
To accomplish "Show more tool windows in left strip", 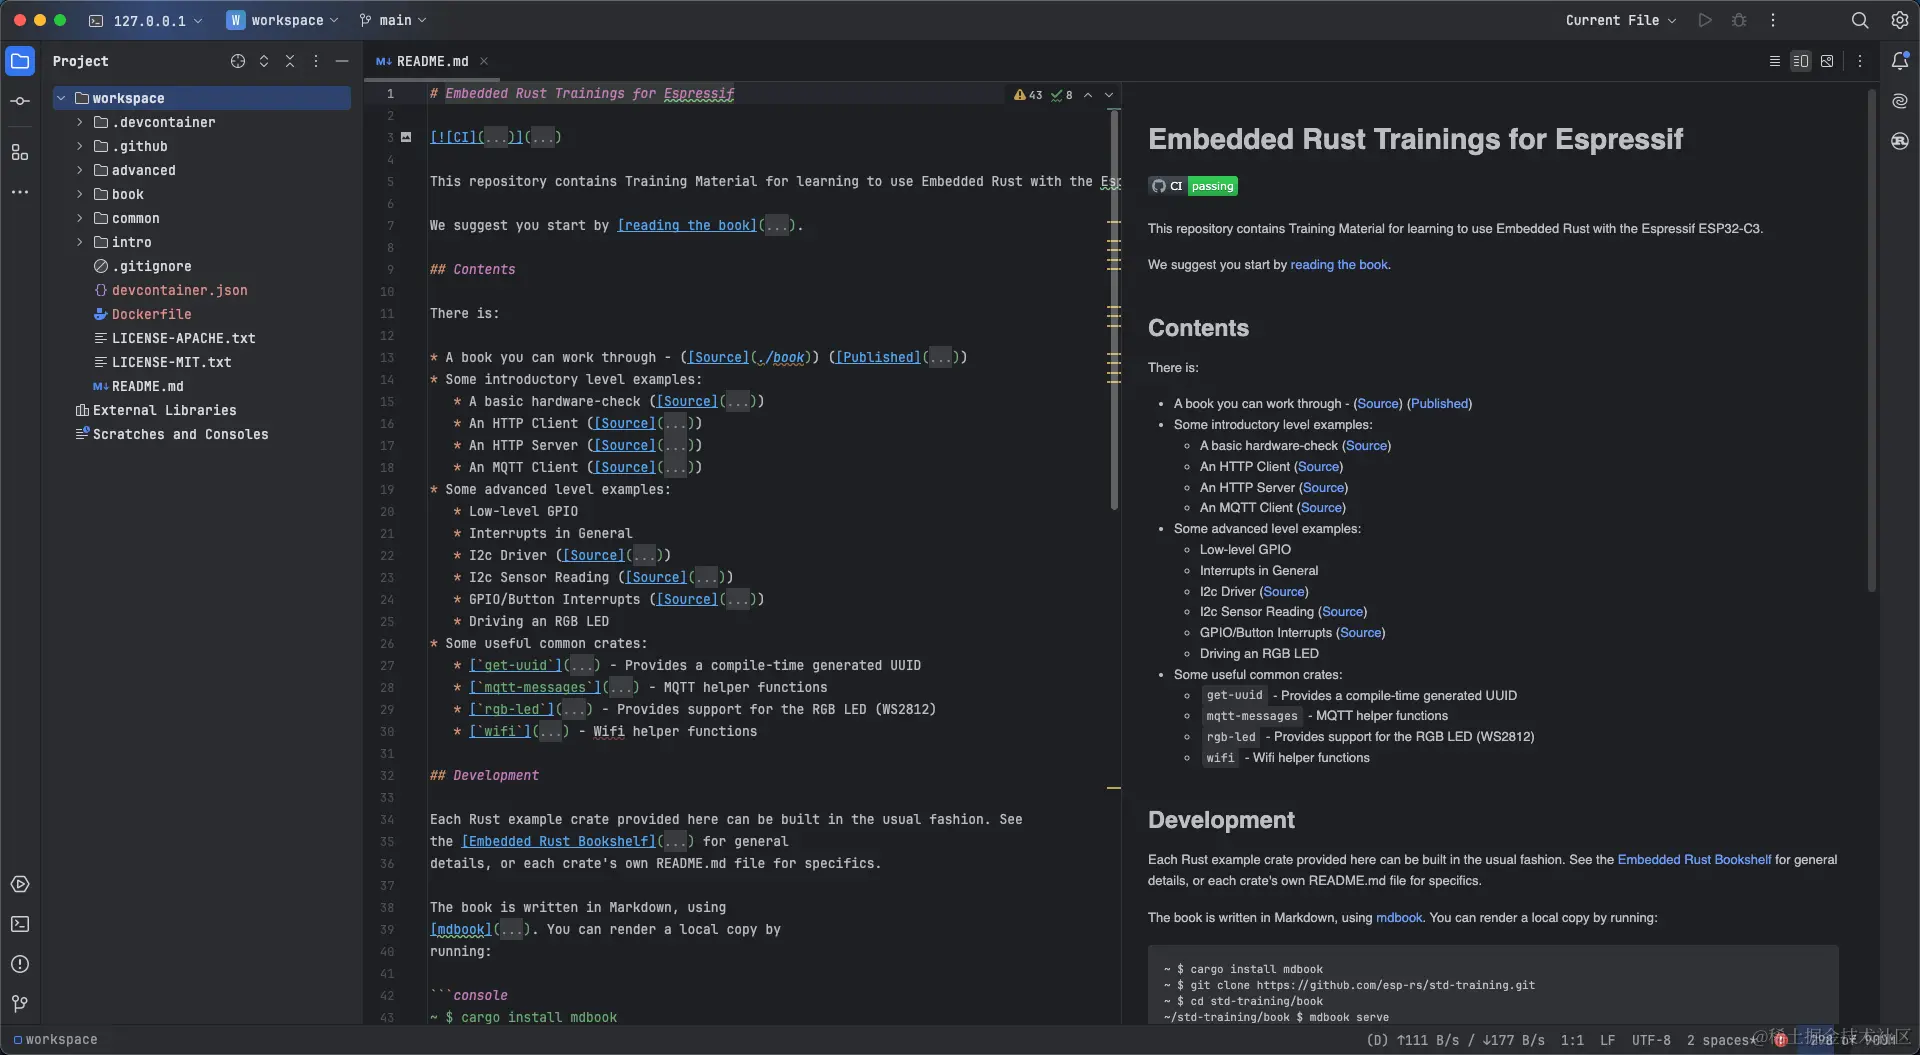I will [20, 192].
